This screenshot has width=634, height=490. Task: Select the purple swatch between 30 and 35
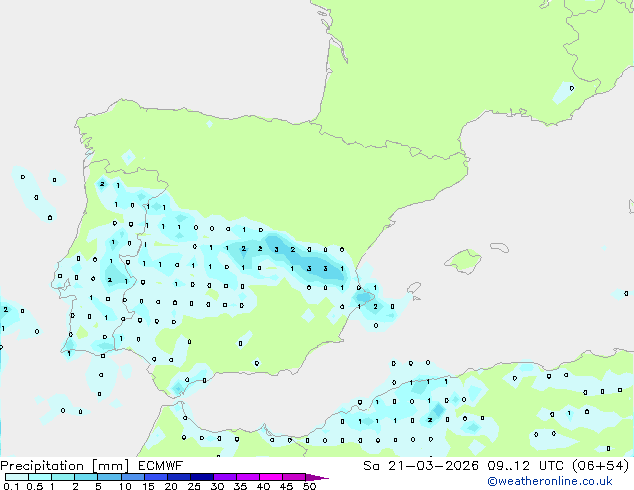click(225, 477)
